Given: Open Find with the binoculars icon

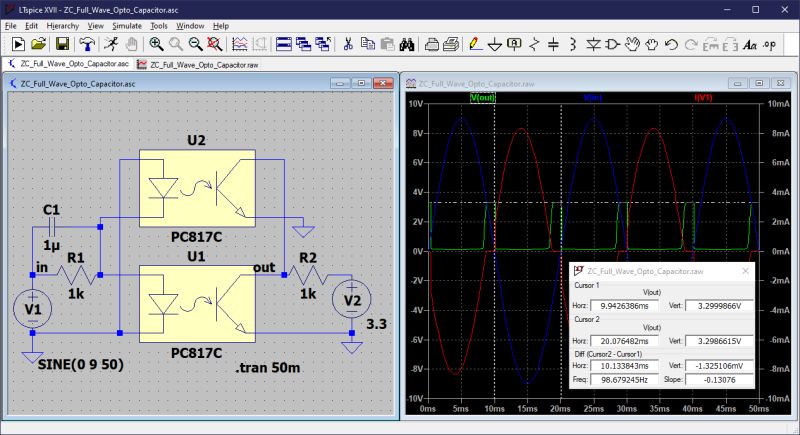Looking at the screenshot, I should point(407,44).
